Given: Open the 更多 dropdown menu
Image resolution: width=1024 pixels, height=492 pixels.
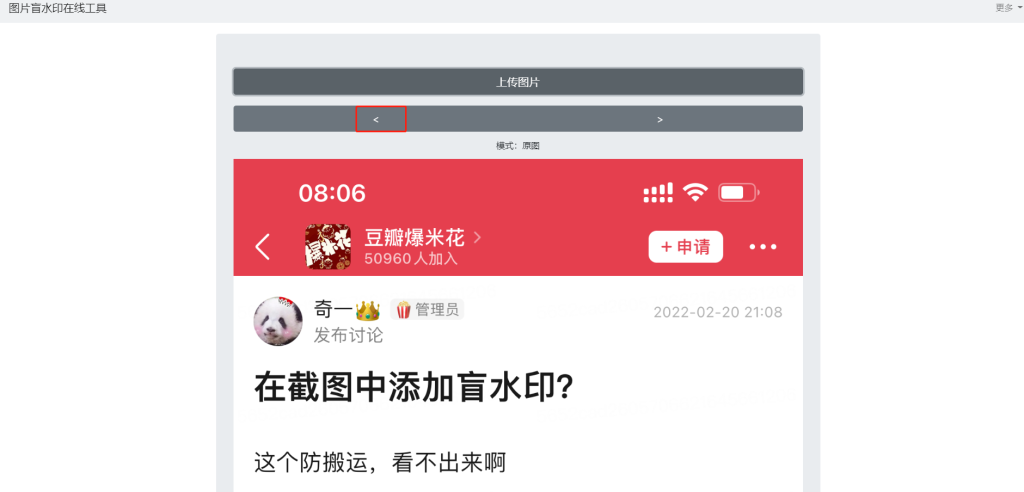Looking at the screenshot, I should pos(1008,8).
